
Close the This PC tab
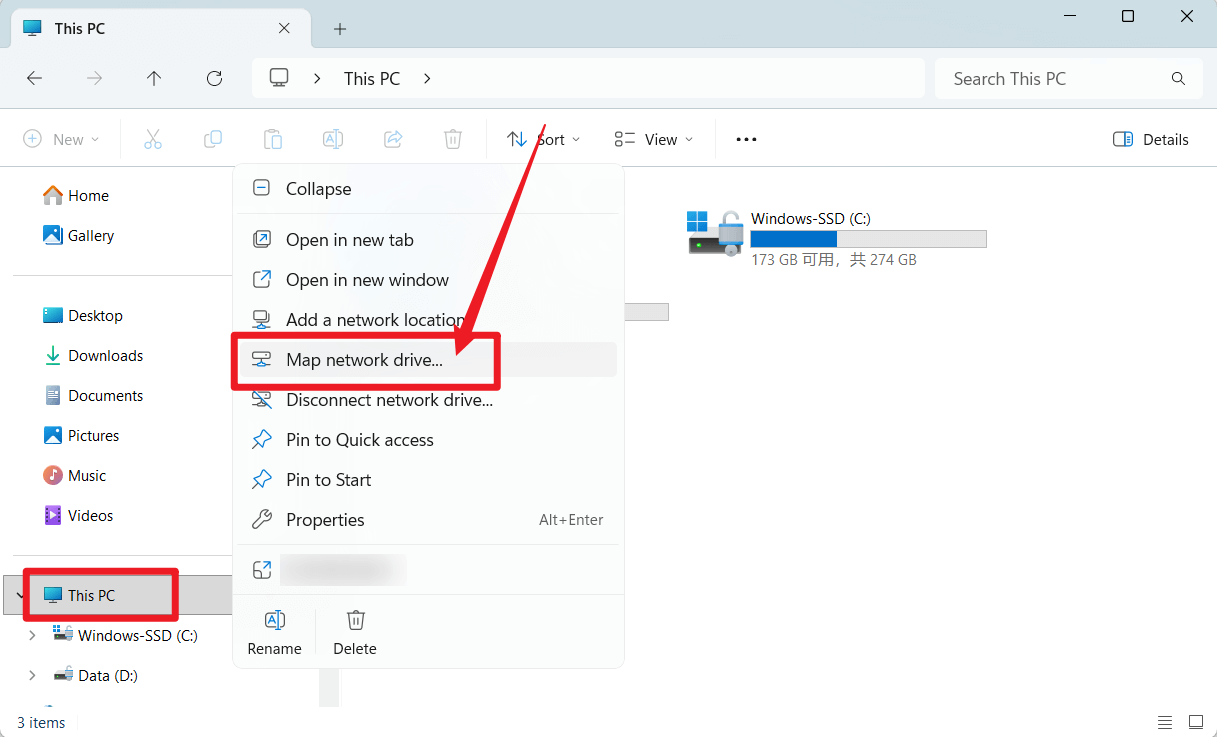284,28
